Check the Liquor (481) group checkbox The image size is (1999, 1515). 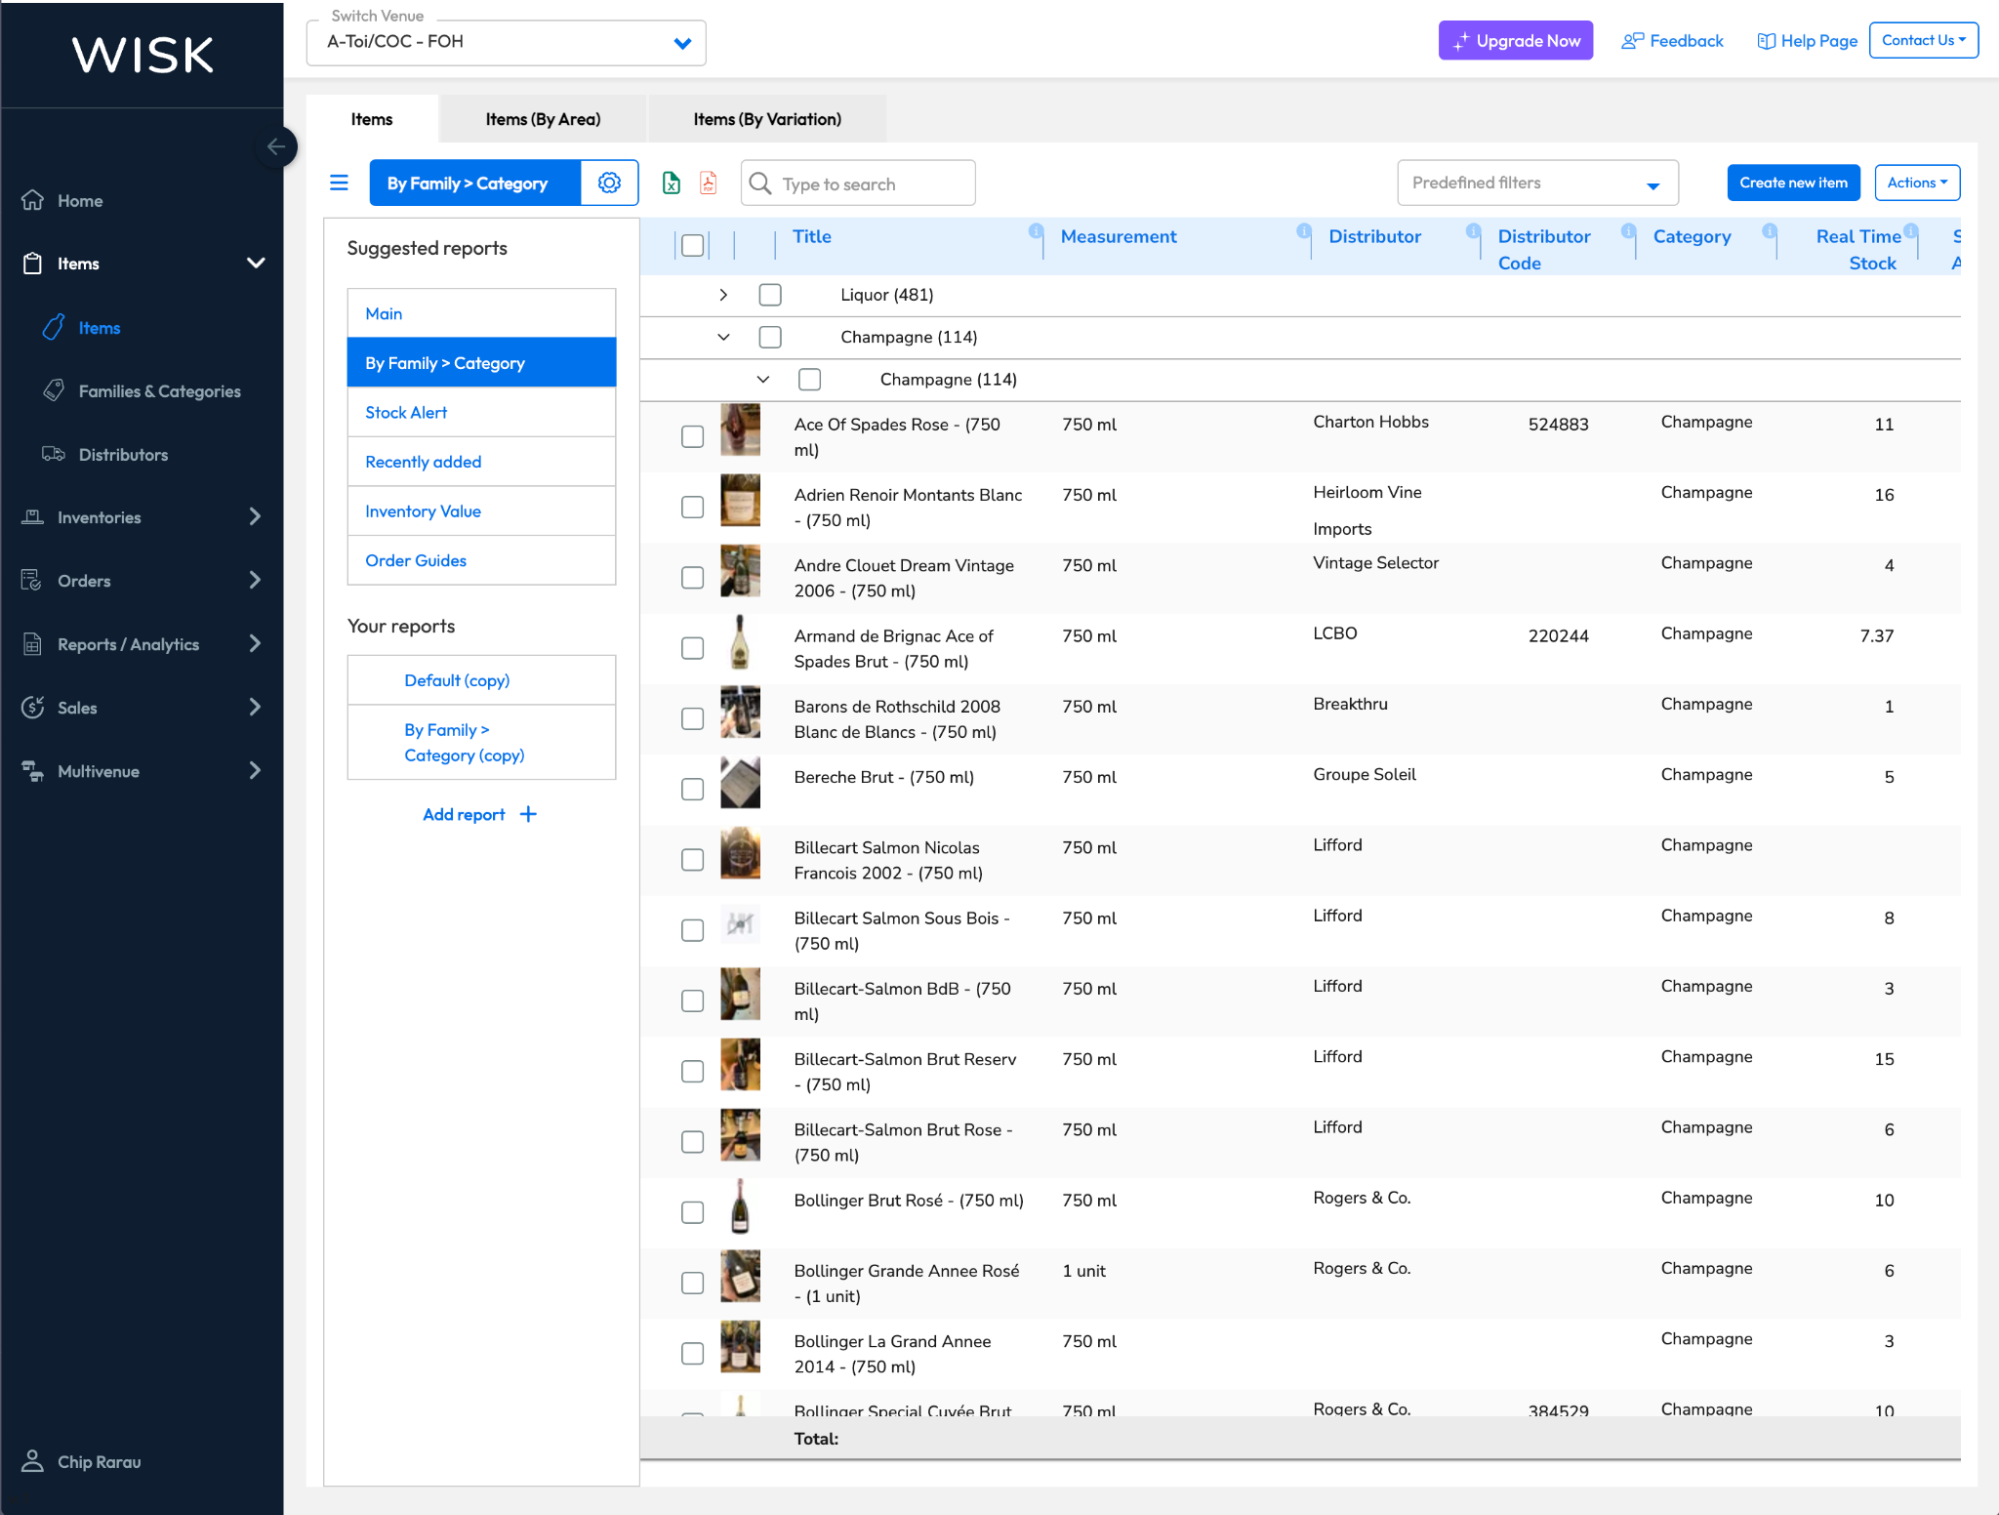pos(769,295)
